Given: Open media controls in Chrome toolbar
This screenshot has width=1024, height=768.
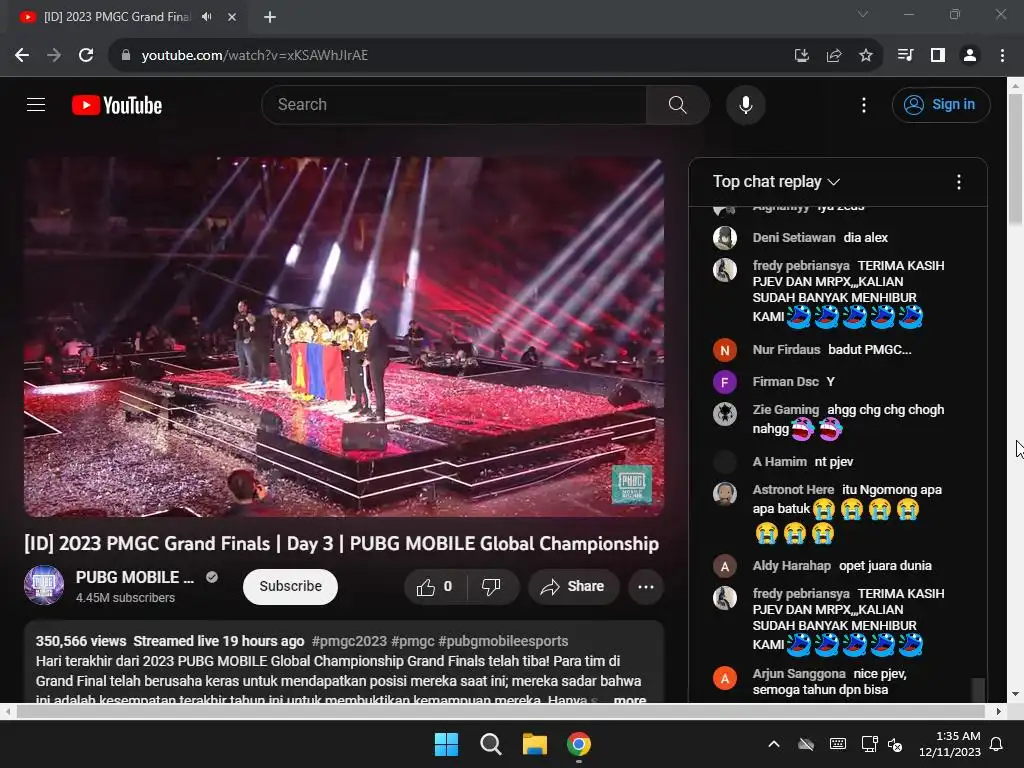Looking at the screenshot, I should 905,56.
